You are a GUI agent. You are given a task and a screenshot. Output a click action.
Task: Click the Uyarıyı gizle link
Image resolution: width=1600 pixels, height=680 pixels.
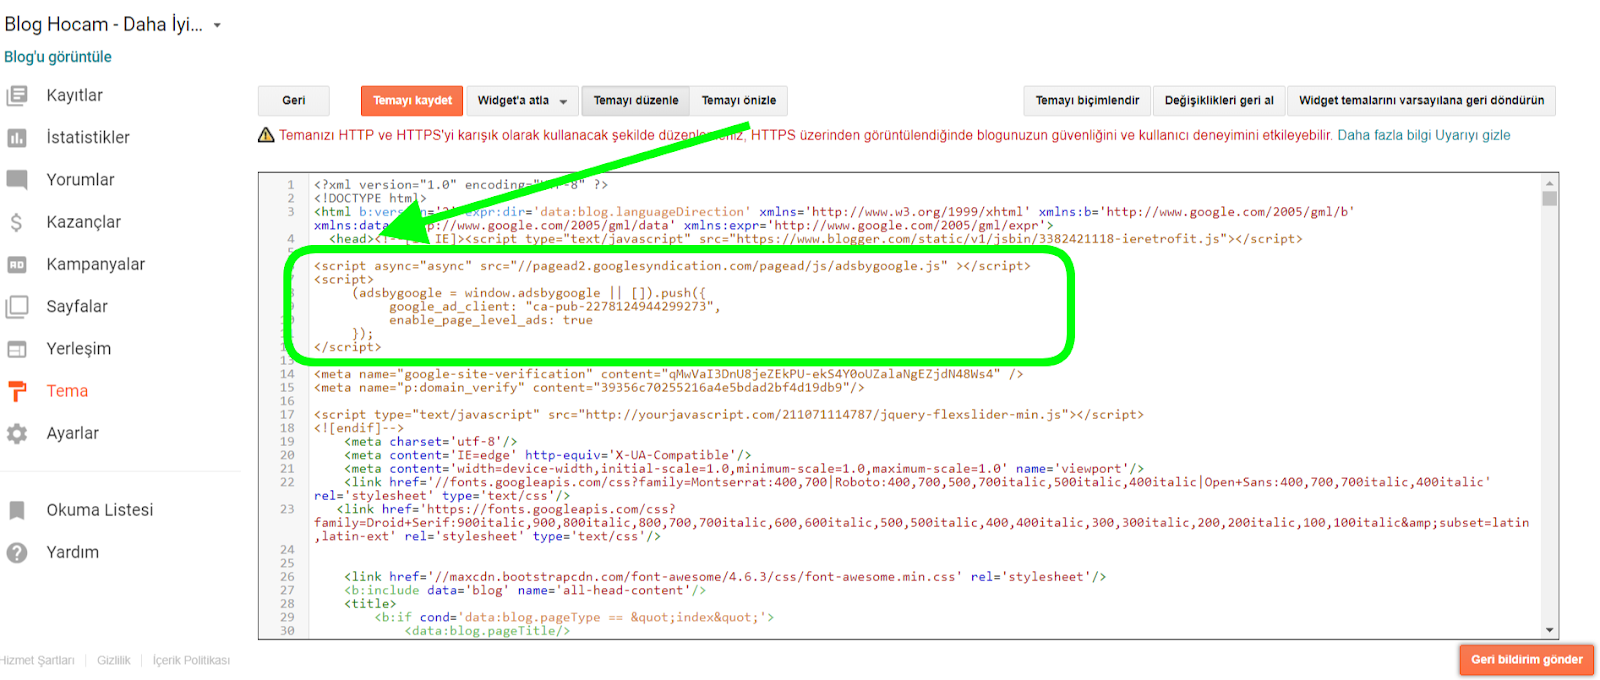pos(1473,135)
